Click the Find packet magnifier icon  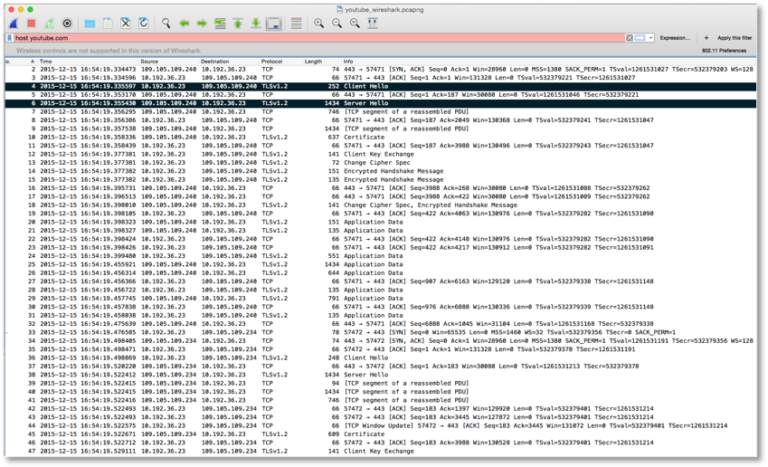(x=167, y=21)
